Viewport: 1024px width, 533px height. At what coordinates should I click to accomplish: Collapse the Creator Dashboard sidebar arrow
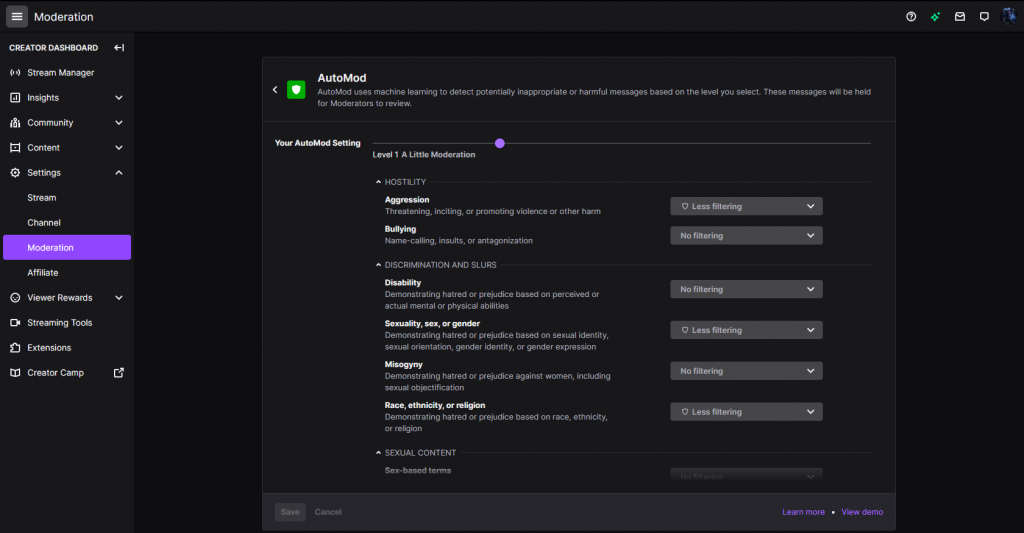119,48
